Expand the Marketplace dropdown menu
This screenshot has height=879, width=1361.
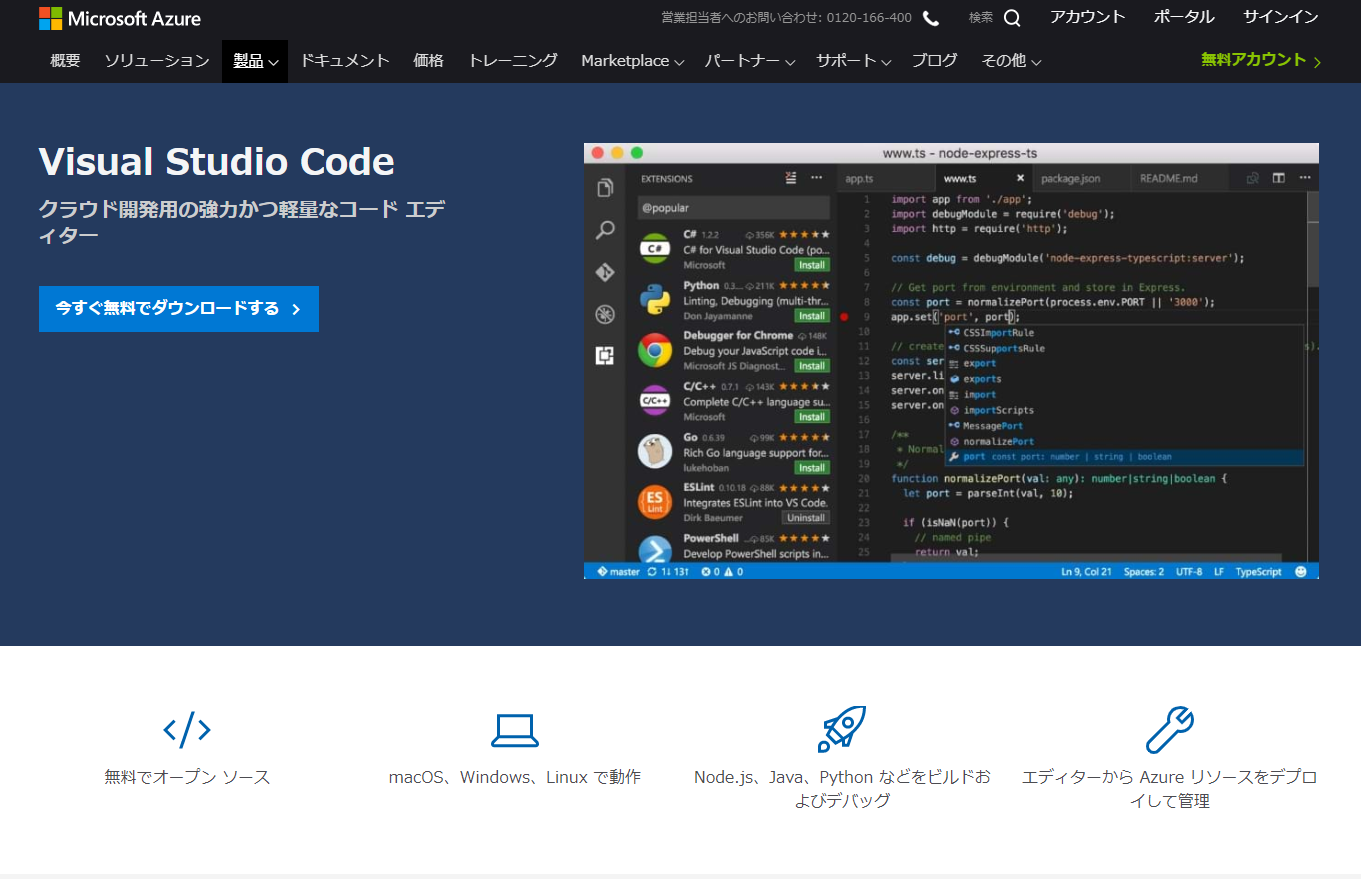(x=633, y=61)
